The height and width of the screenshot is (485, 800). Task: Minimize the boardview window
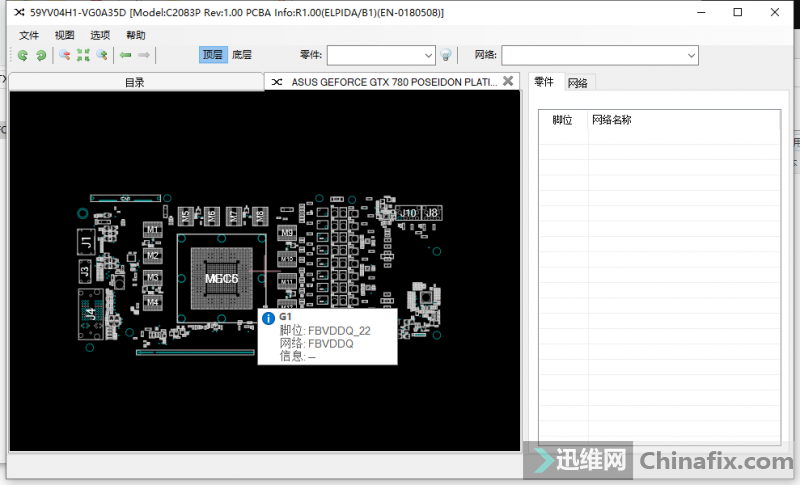click(x=702, y=12)
